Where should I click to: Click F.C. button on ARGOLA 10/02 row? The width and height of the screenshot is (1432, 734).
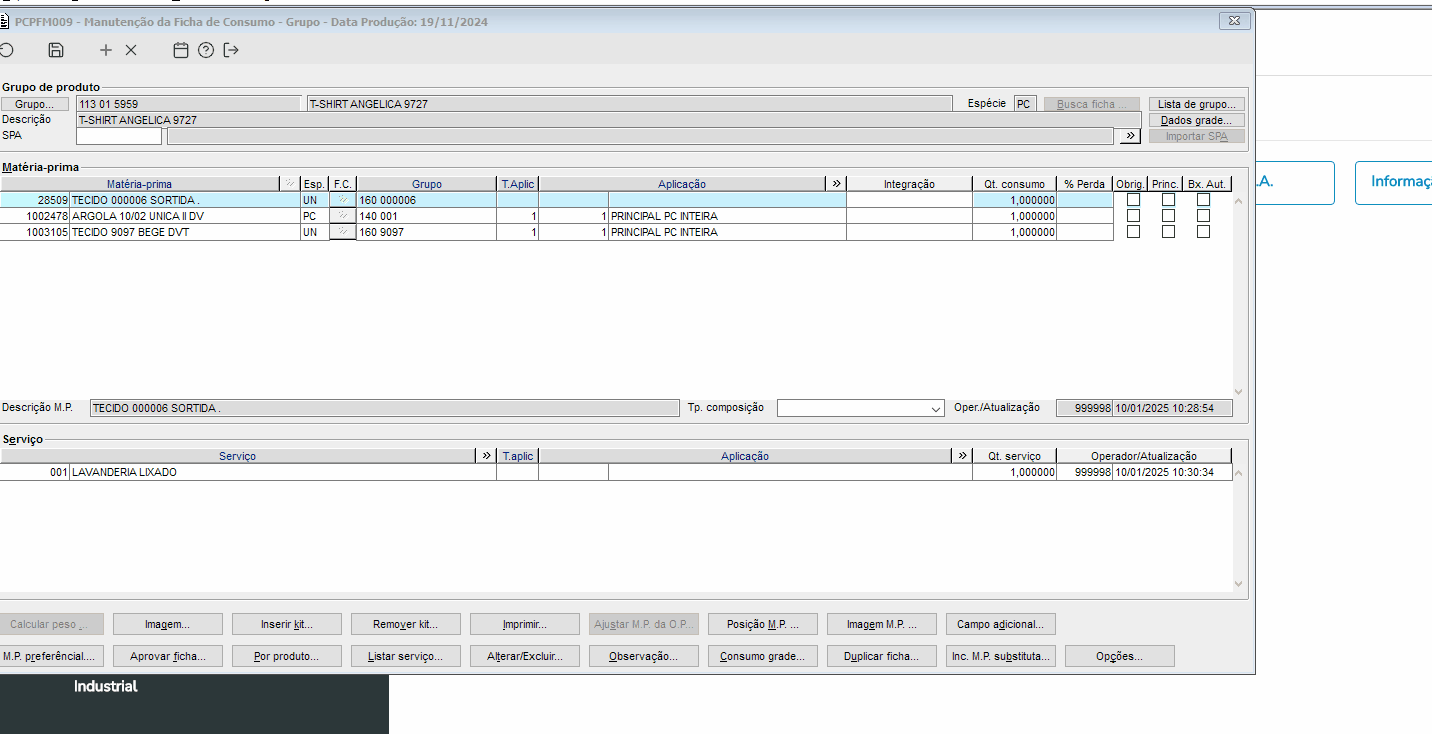[x=343, y=216]
